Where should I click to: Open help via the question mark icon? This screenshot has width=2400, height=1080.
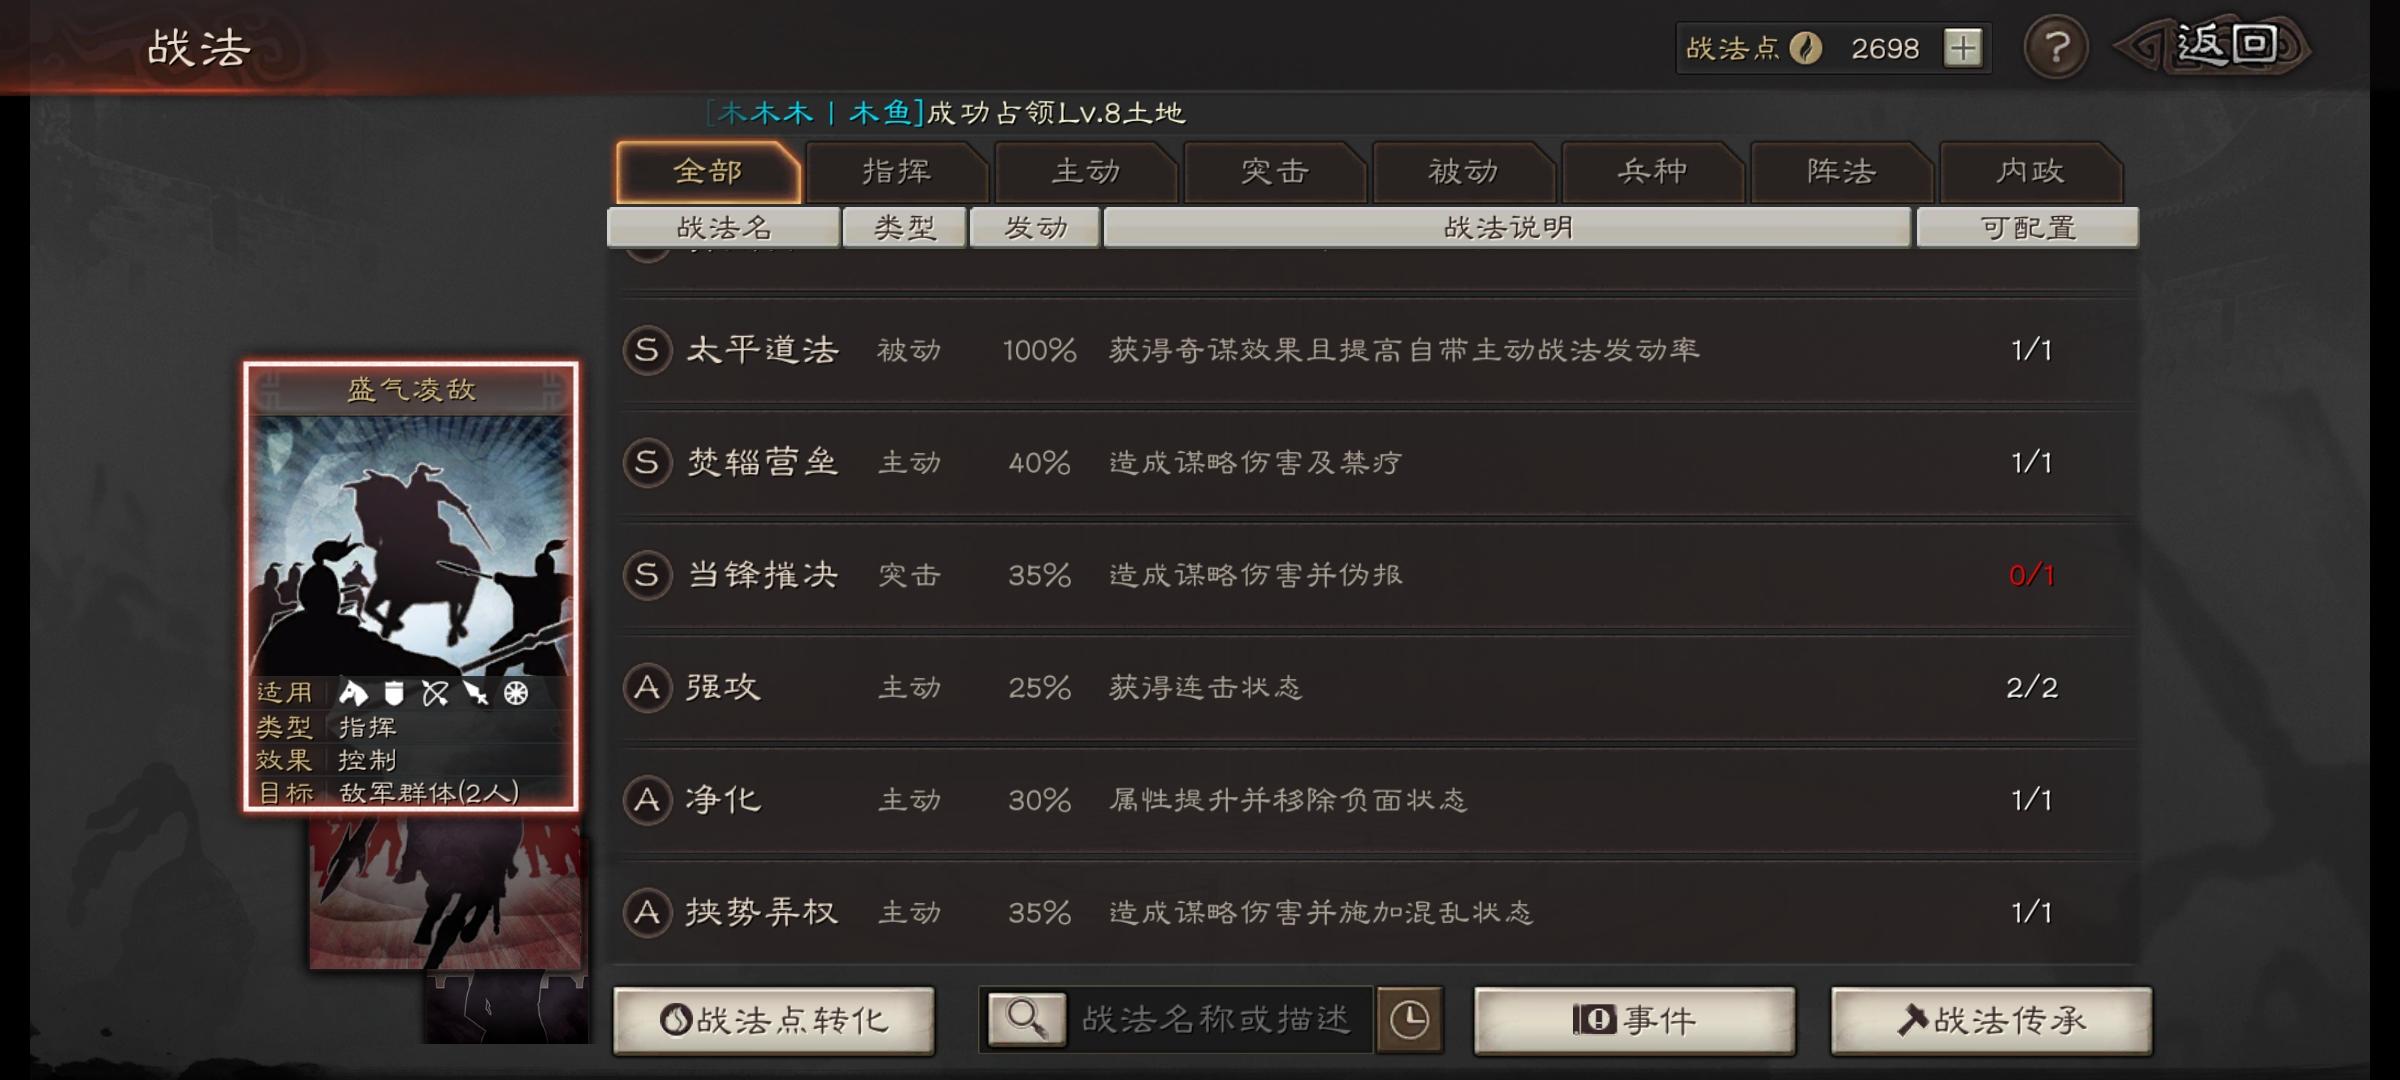click(x=2056, y=47)
